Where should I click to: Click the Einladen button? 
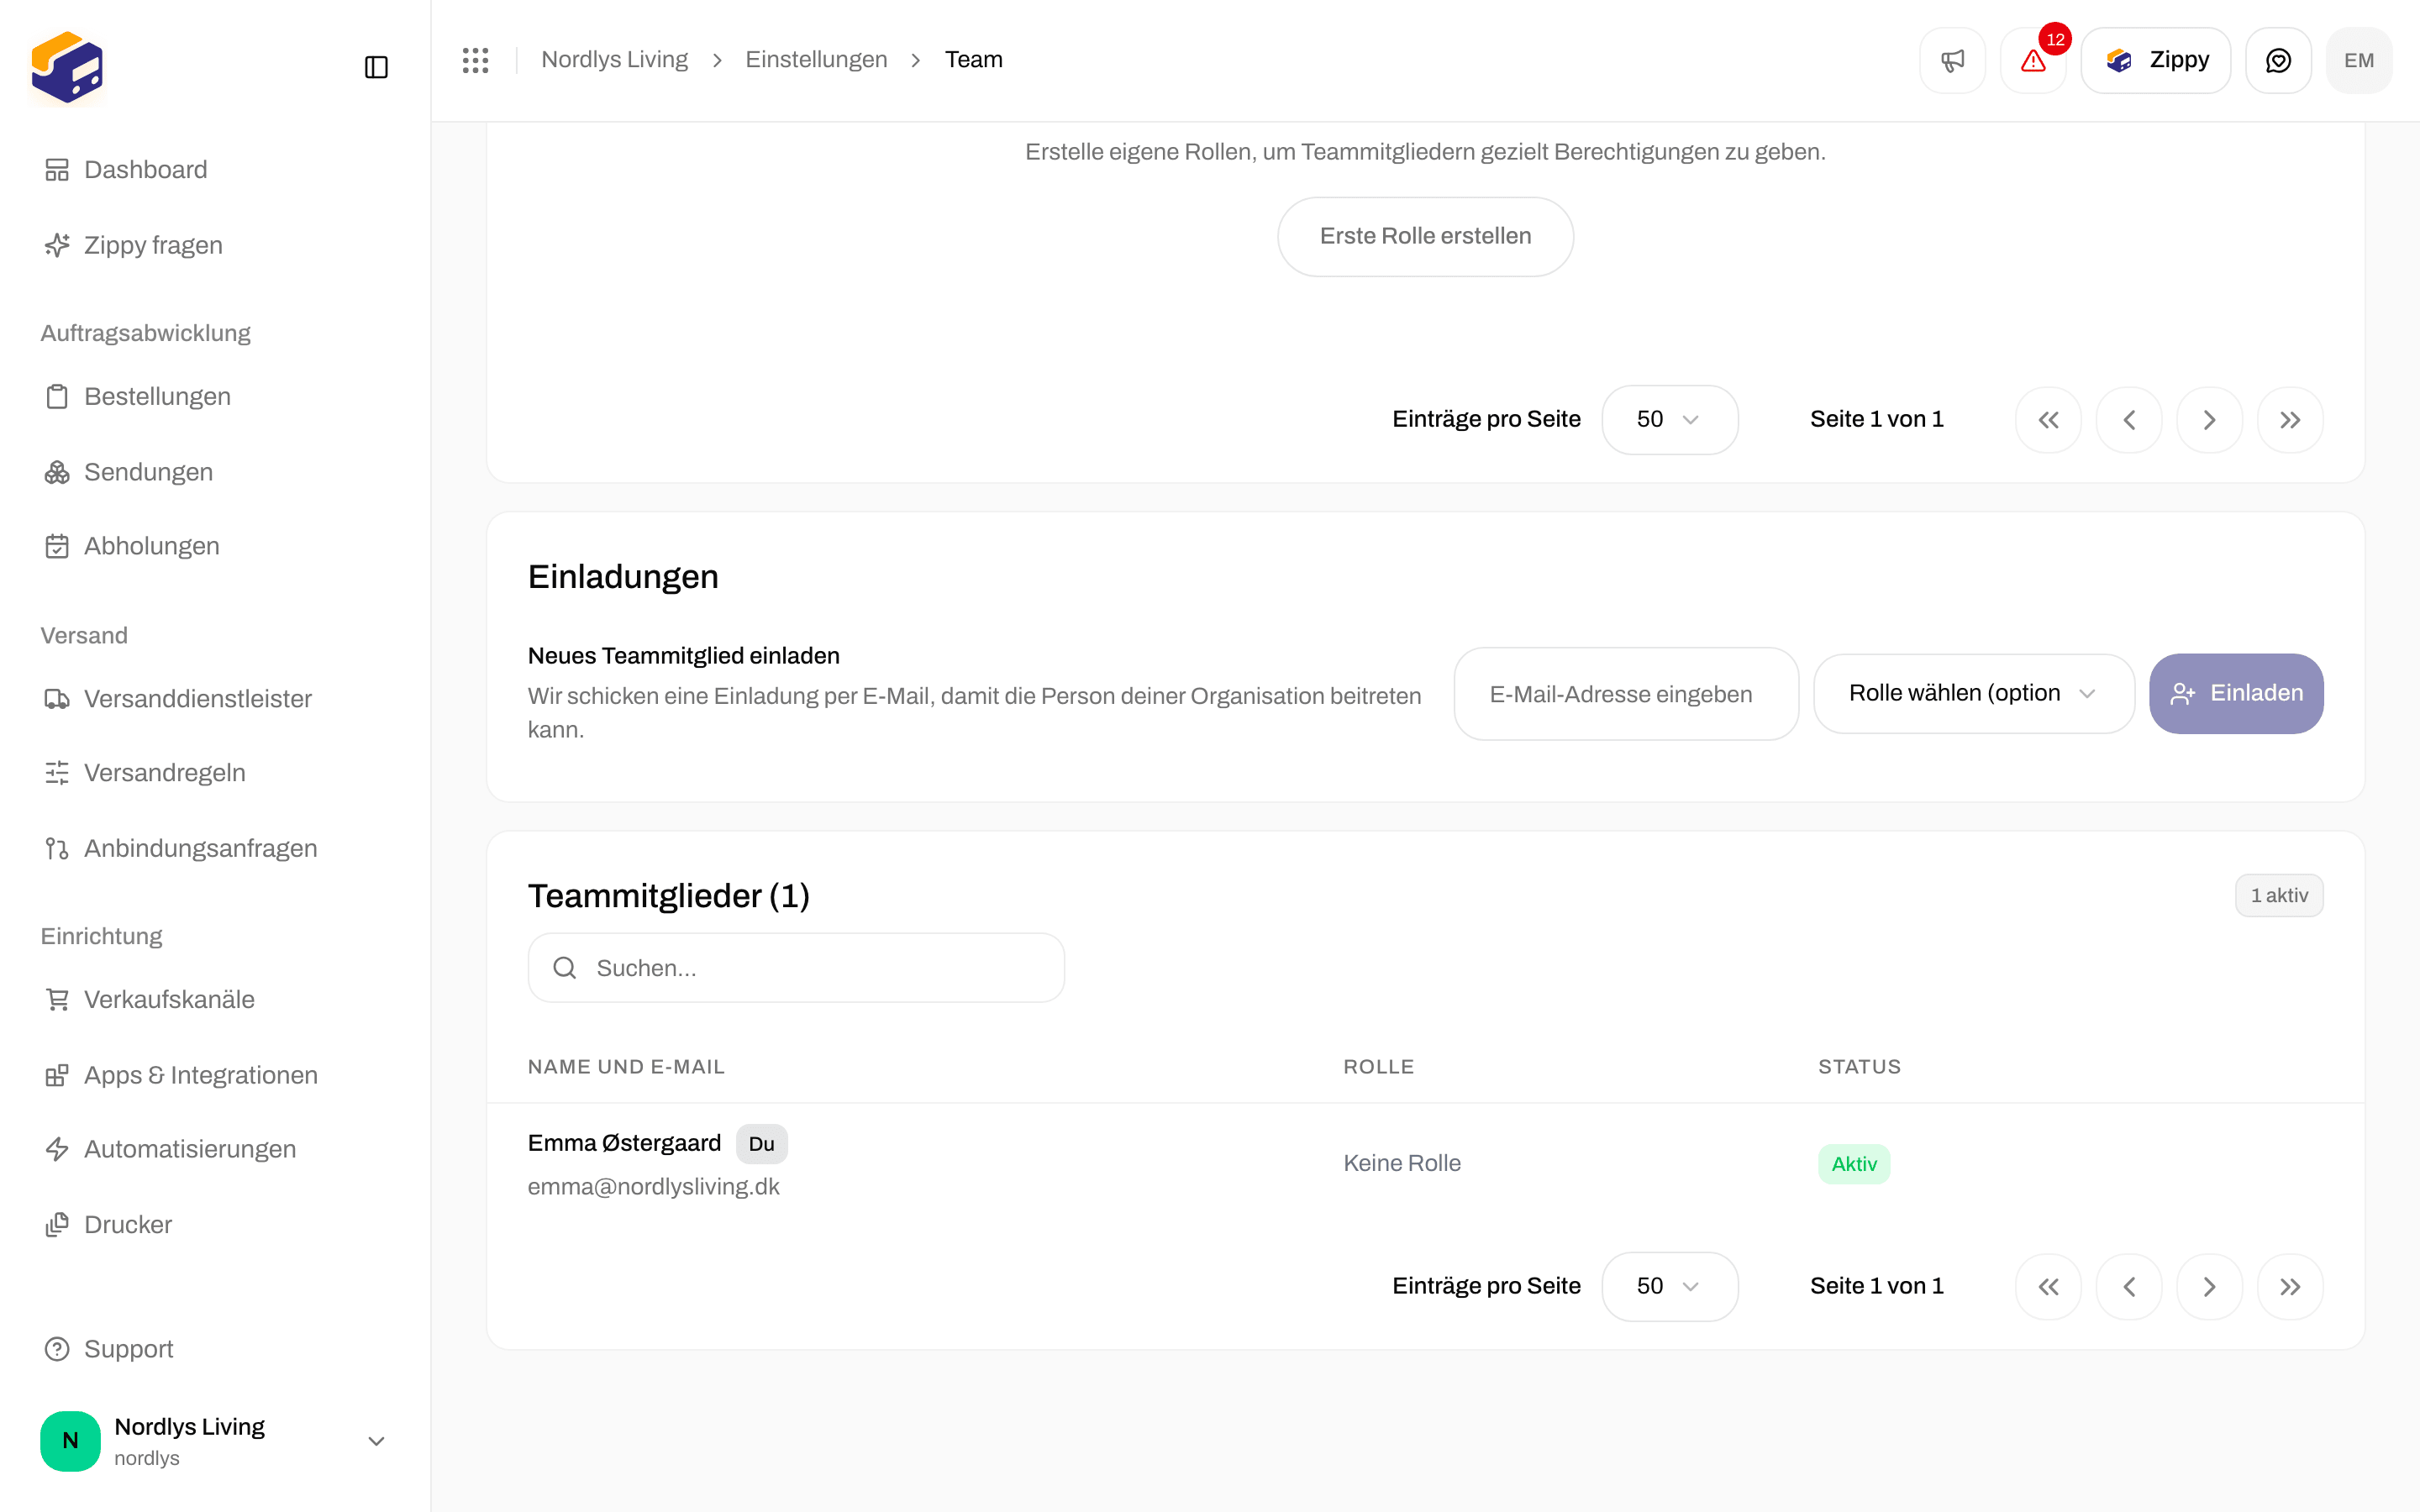(x=2236, y=693)
